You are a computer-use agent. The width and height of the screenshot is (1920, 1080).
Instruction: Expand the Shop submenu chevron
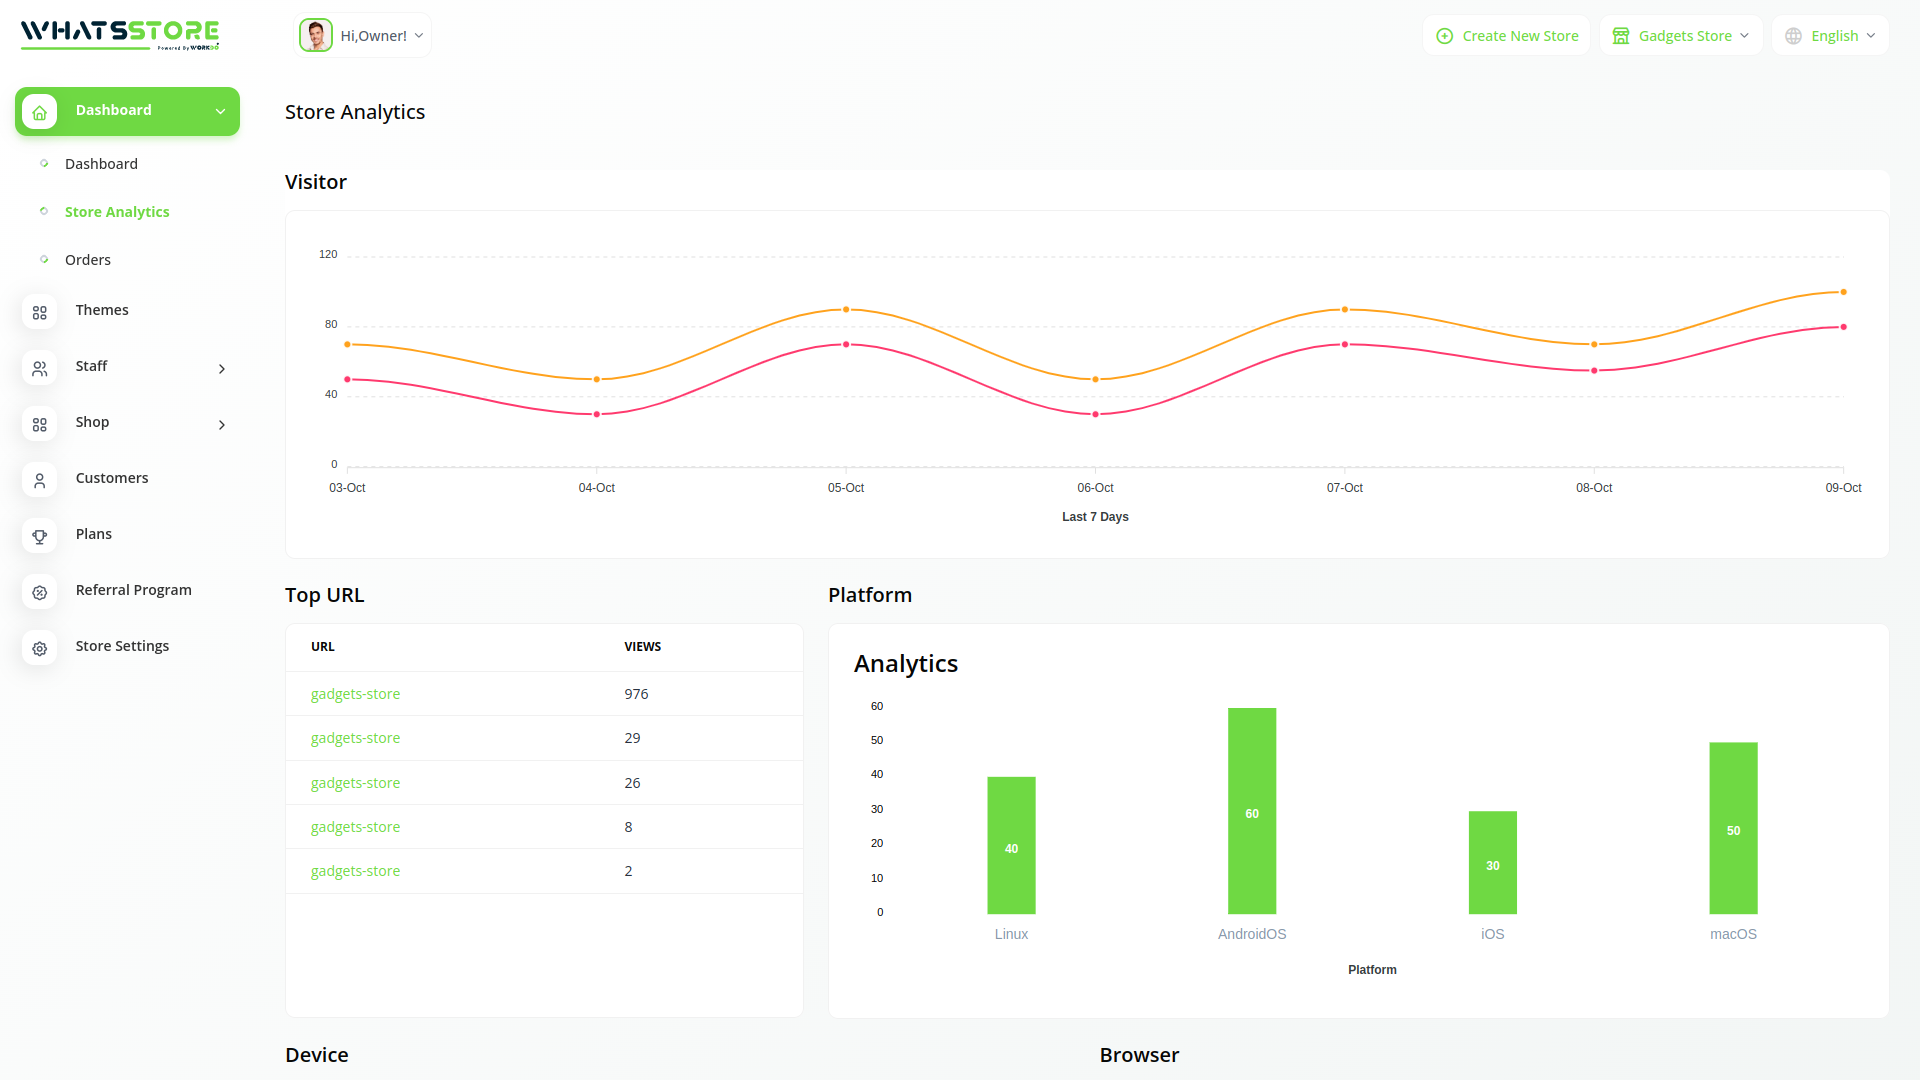222,425
